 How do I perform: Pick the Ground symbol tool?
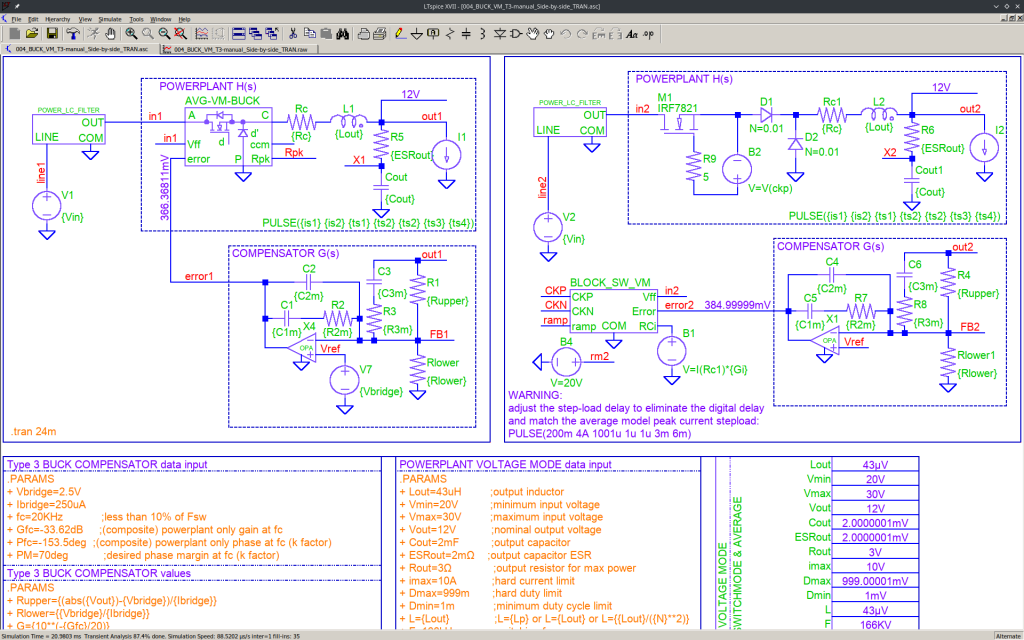(417, 34)
